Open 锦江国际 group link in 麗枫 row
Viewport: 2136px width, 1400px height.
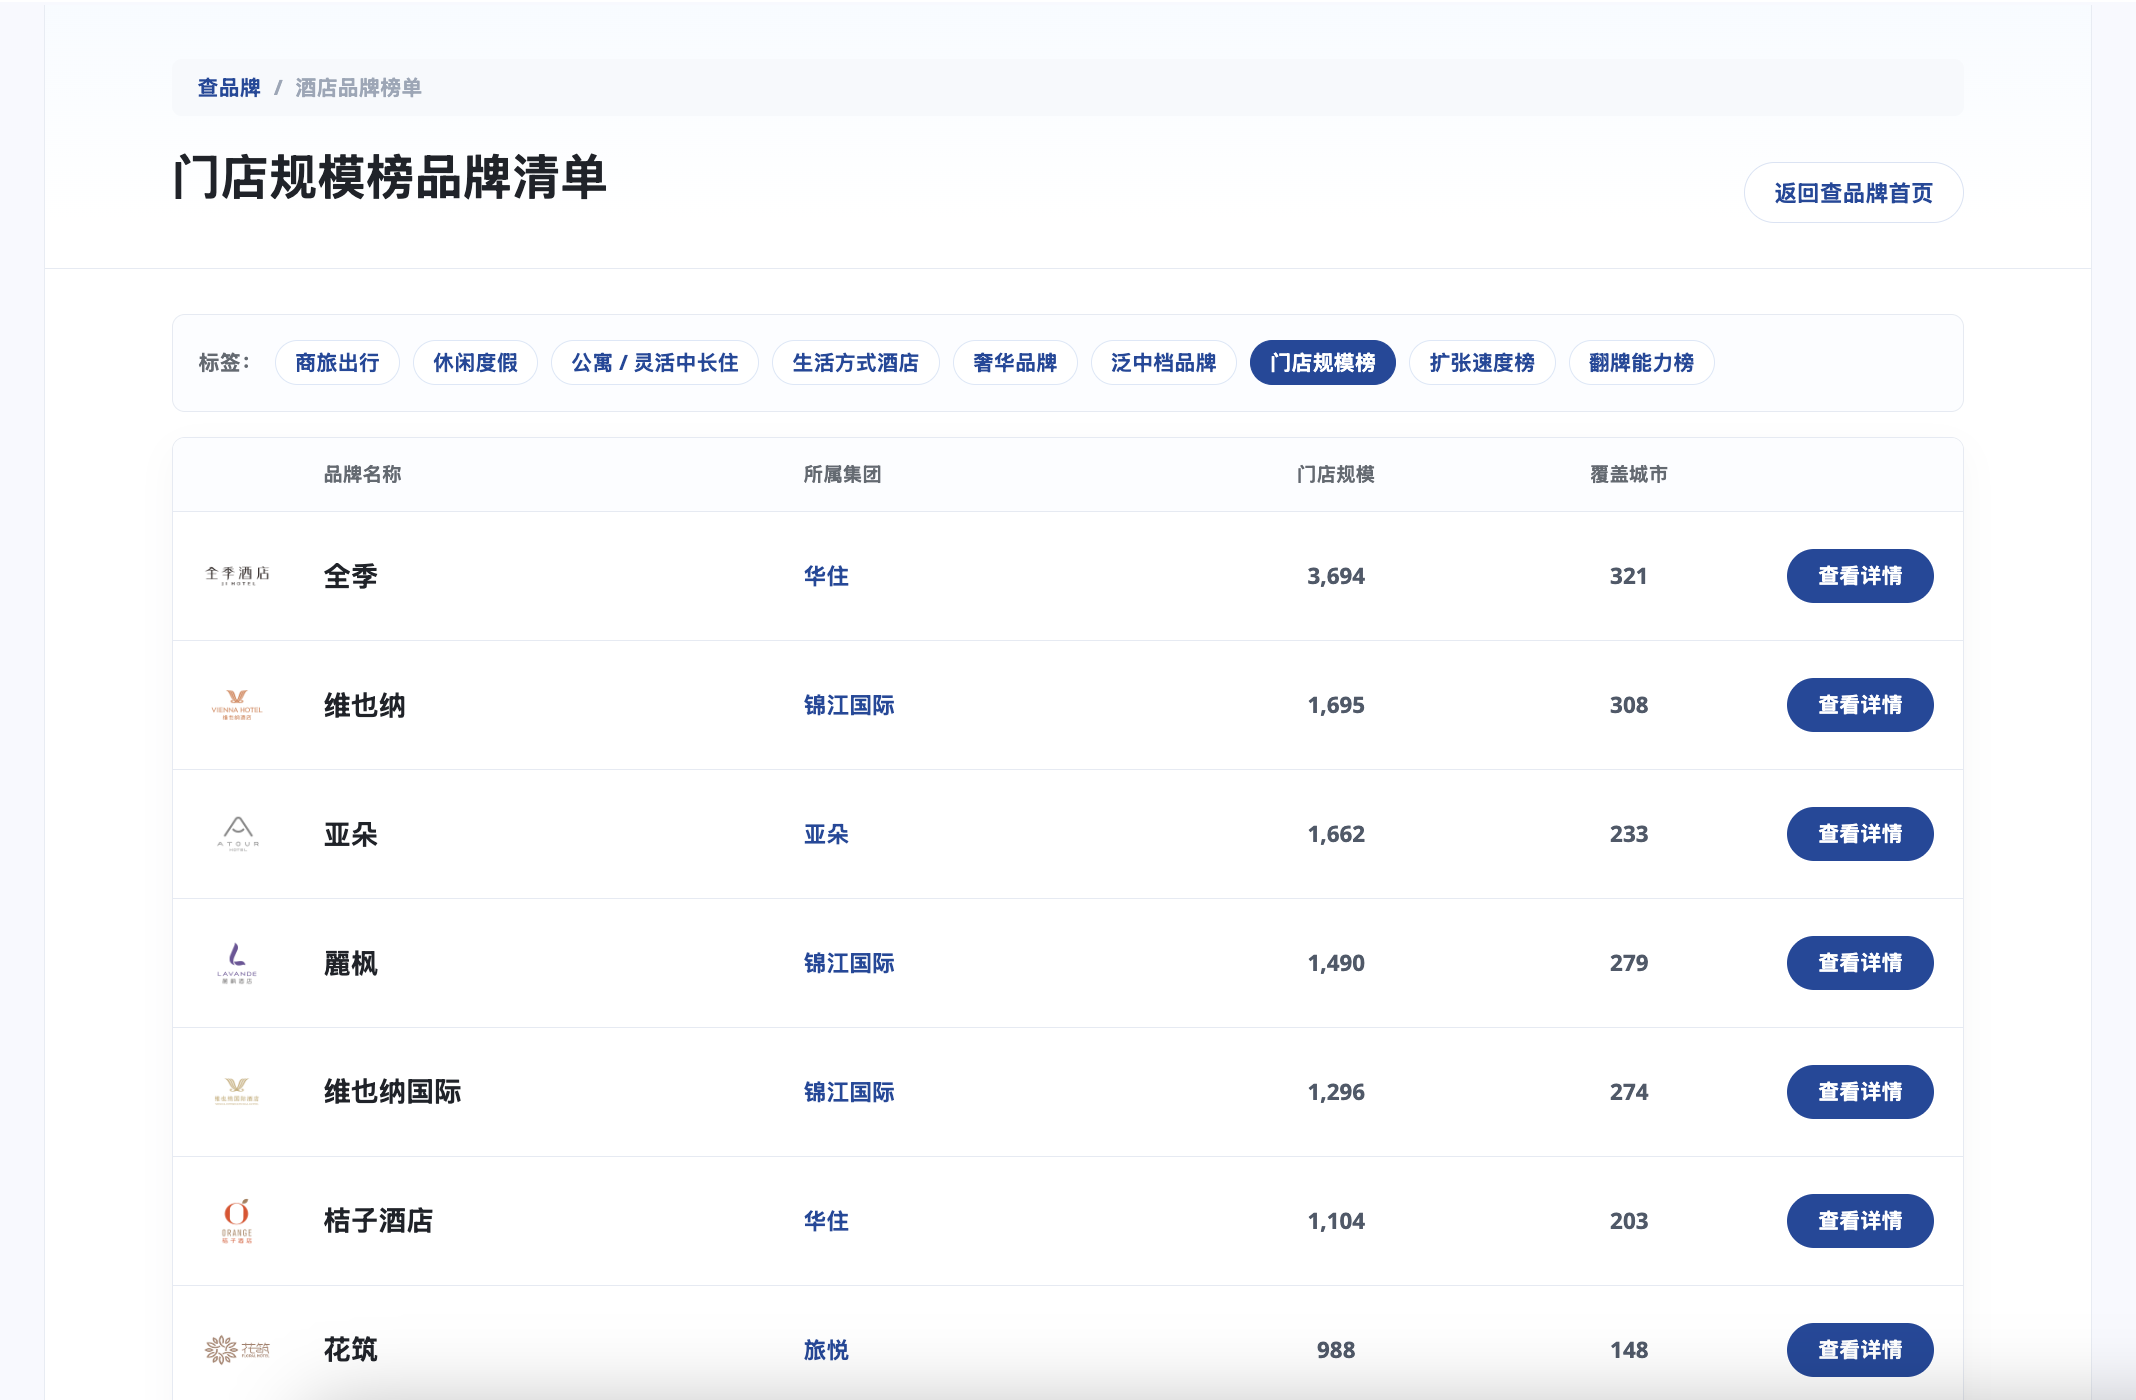(849, 963)
